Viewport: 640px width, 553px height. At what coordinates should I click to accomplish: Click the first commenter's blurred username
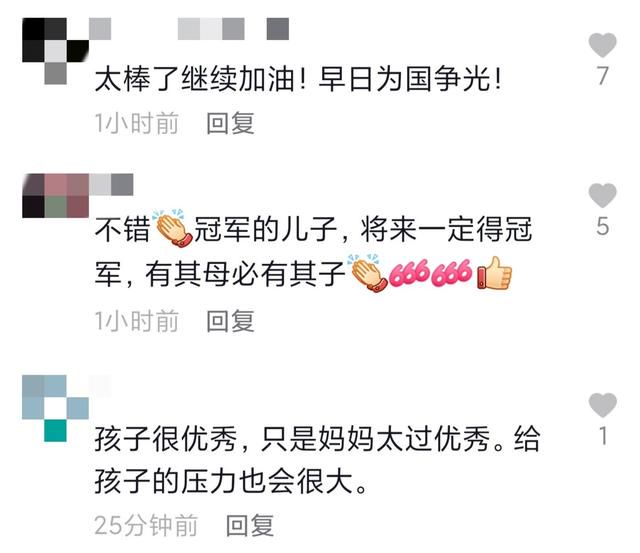[189, 29]
